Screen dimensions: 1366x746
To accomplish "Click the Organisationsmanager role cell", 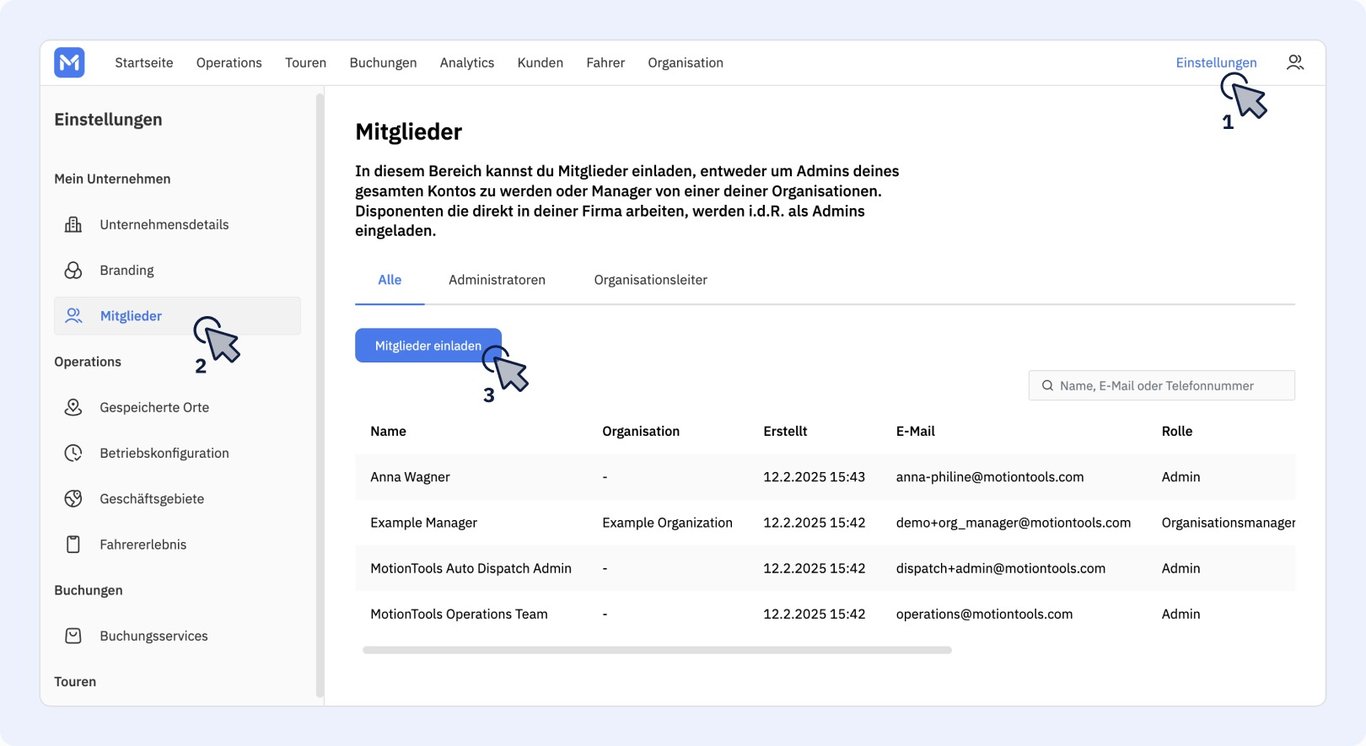I will pyautogui.click(x=1229, y=523).
